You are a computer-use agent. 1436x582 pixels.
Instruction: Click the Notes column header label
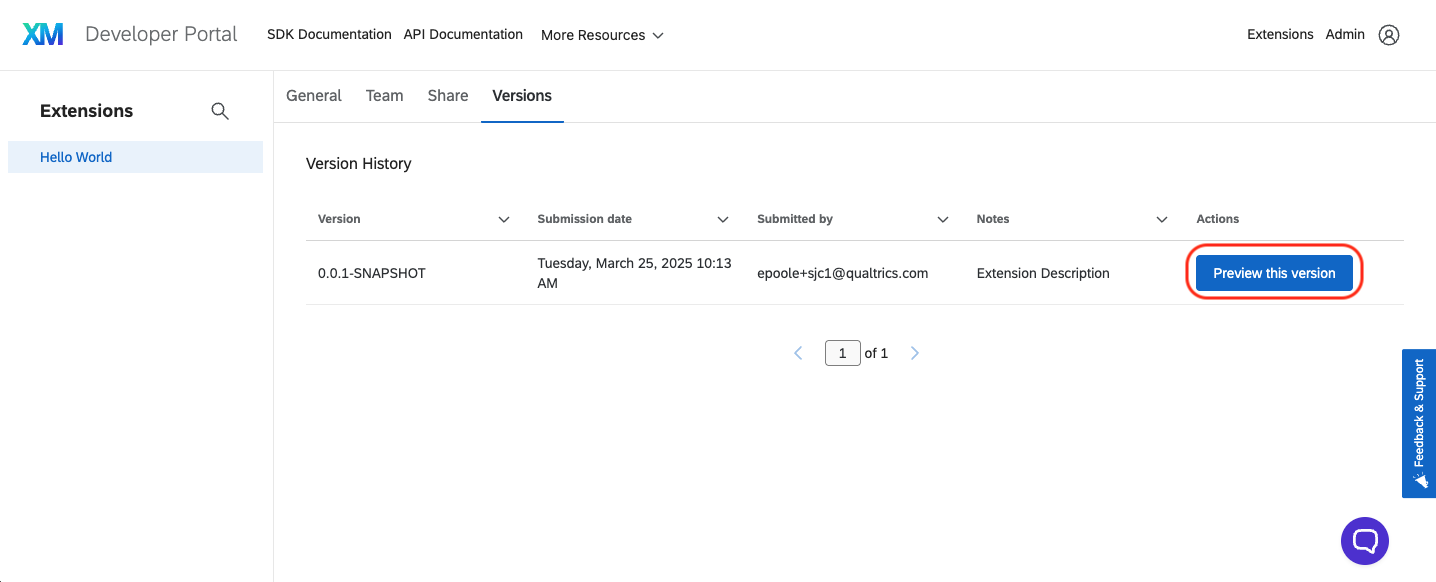pos(993,219)
